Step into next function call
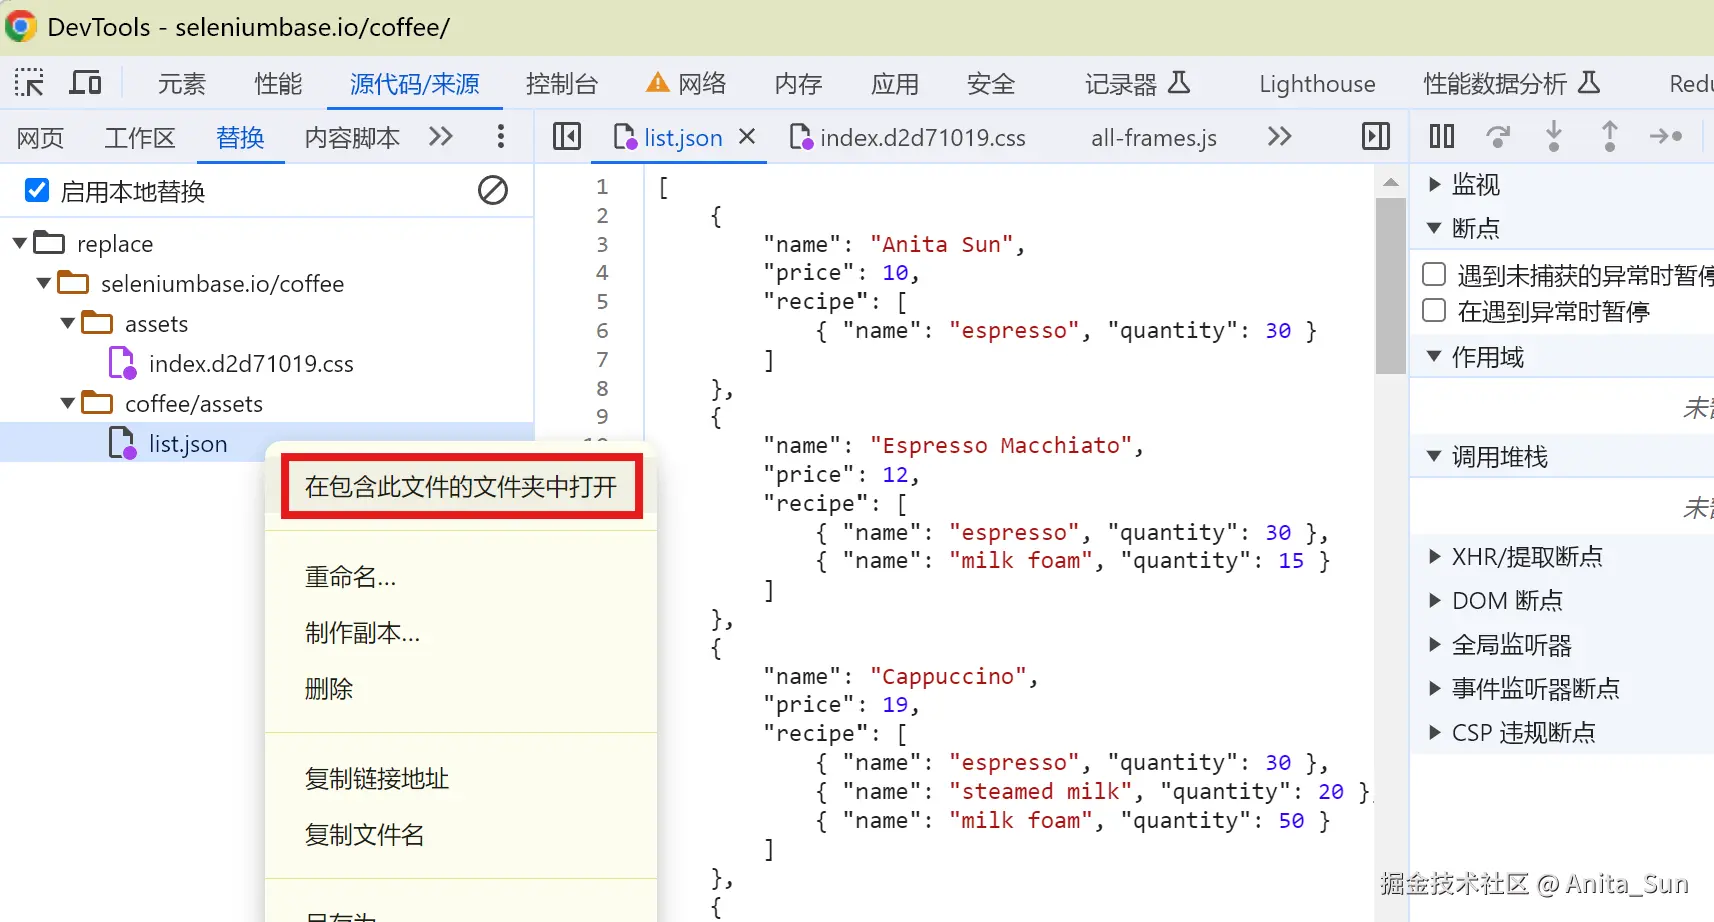The height and width of the screenshot is (922, 1714). click(1554, 136)
